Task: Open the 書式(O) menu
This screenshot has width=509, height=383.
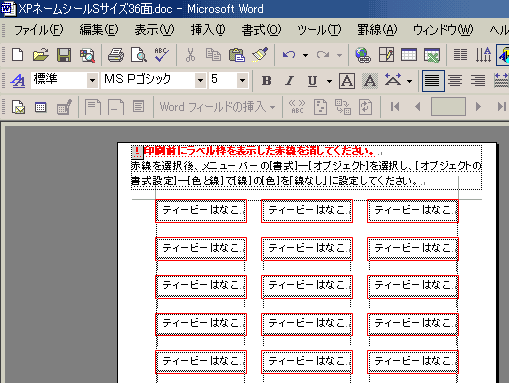Action: click(x=261, y=30)
